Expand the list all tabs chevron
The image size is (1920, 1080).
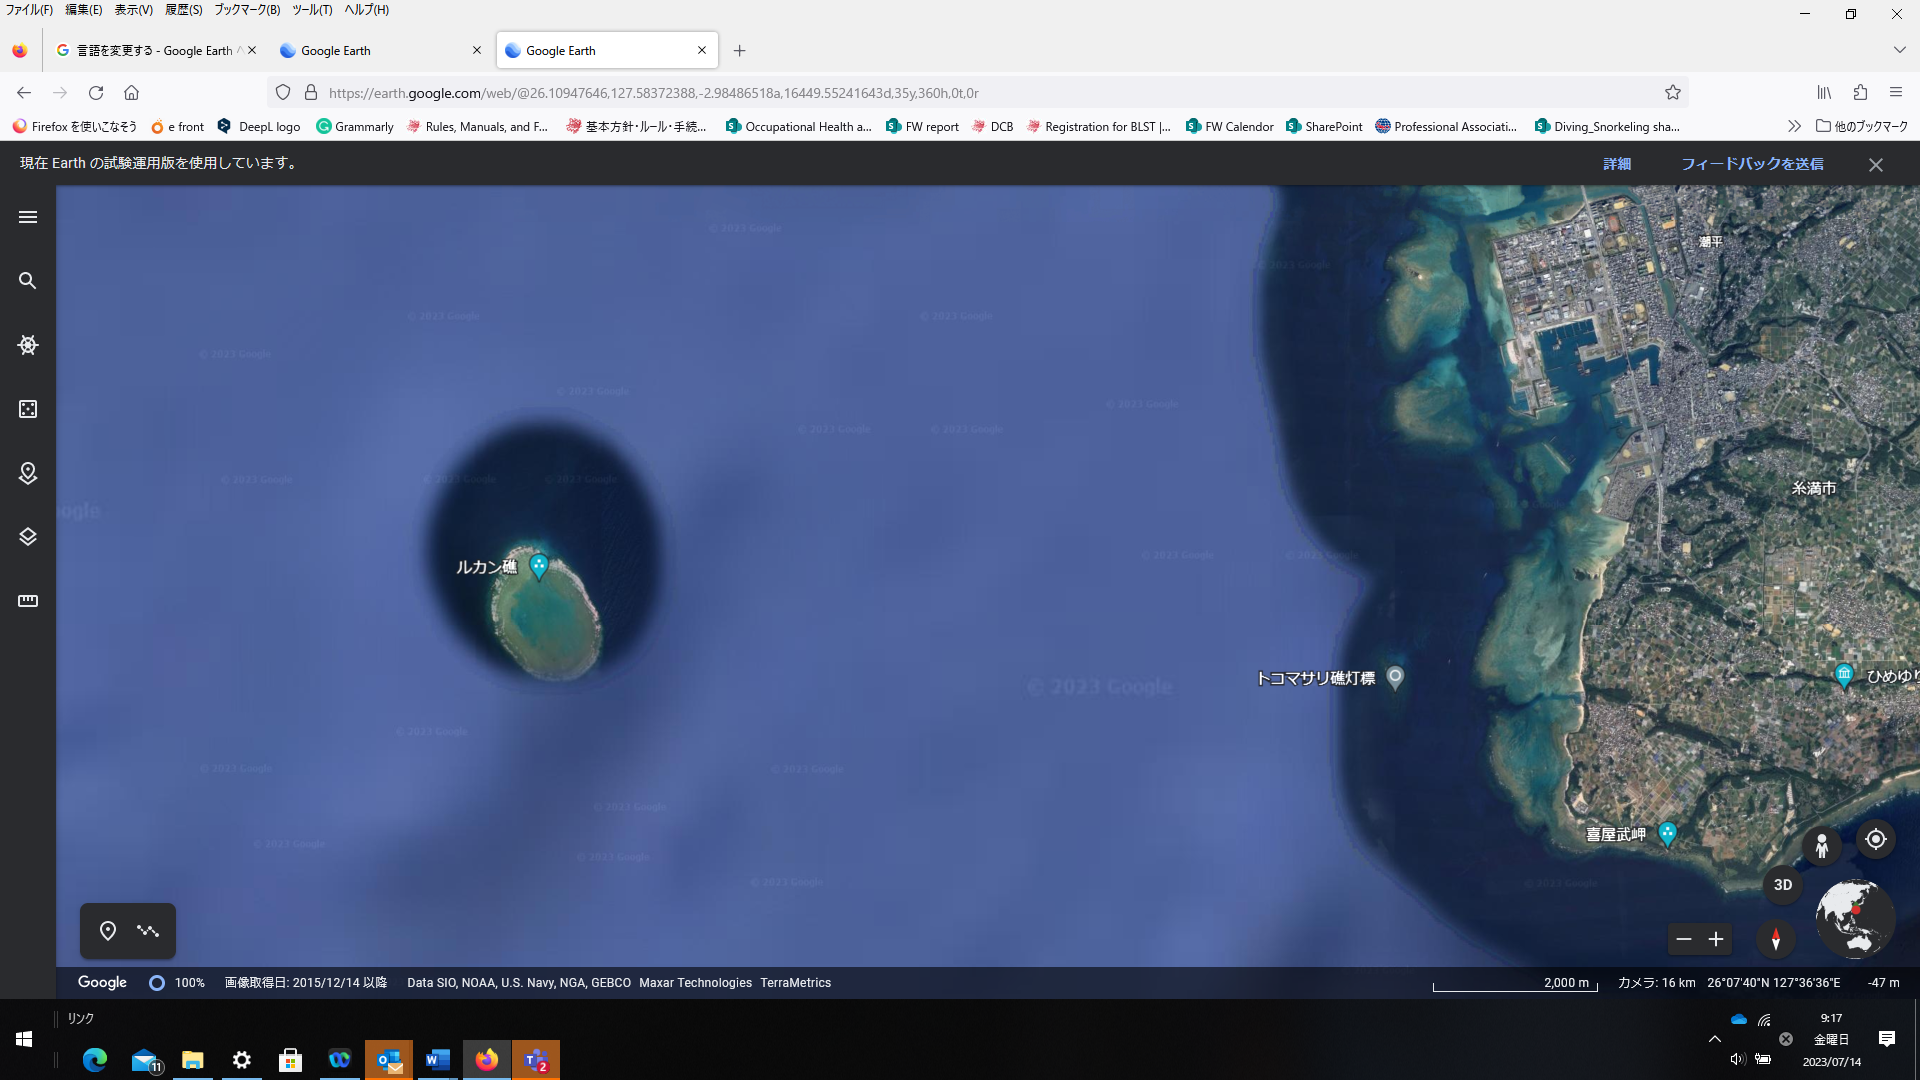click(x=1899, y=50)
